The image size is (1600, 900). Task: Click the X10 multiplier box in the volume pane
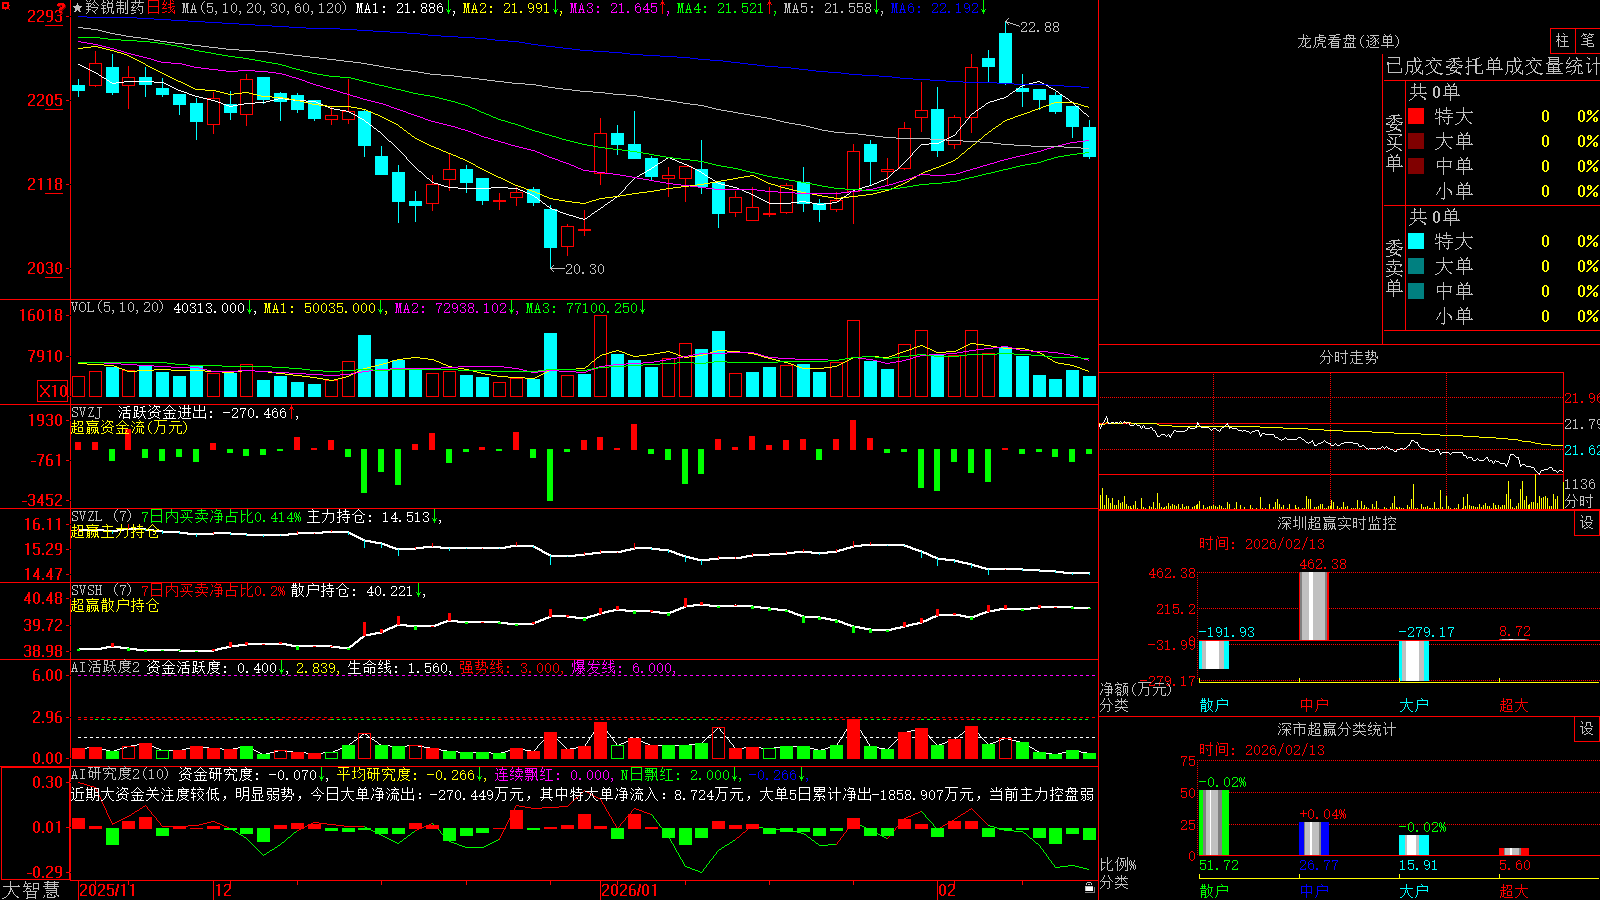pyautogui.click(x=53, y=391)
